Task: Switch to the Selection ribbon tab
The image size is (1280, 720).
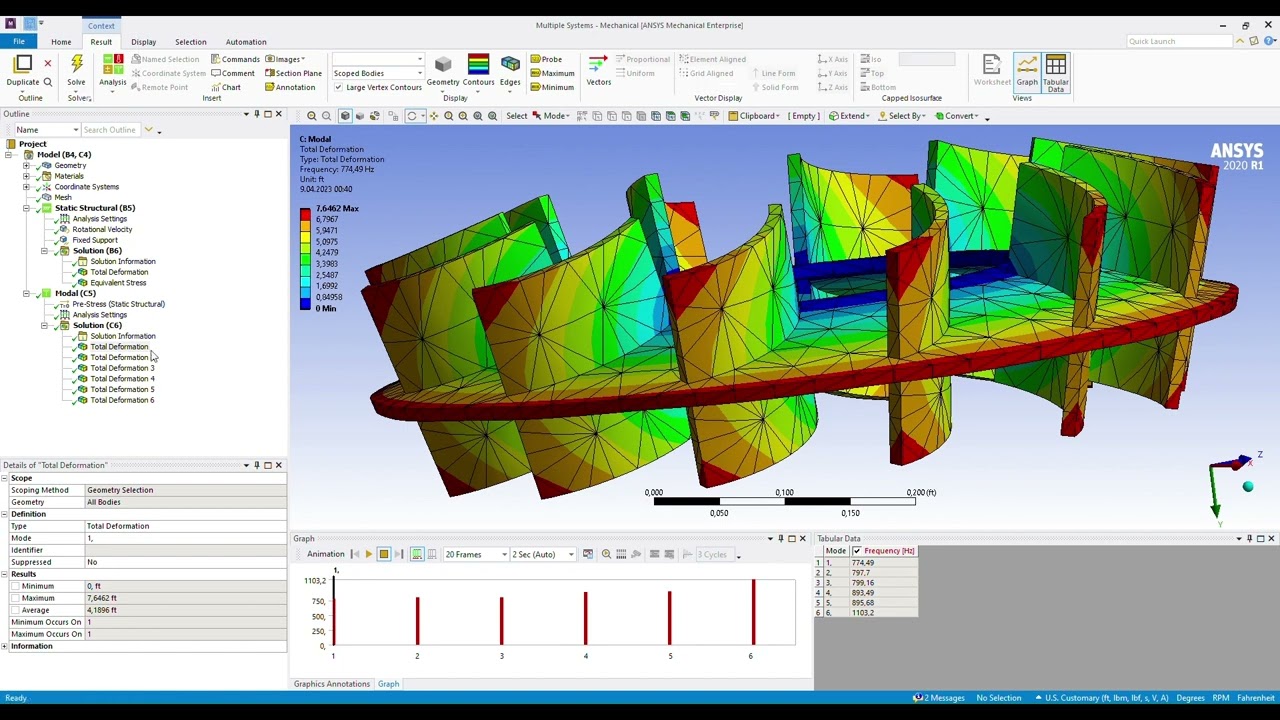Action: [190, 42]
